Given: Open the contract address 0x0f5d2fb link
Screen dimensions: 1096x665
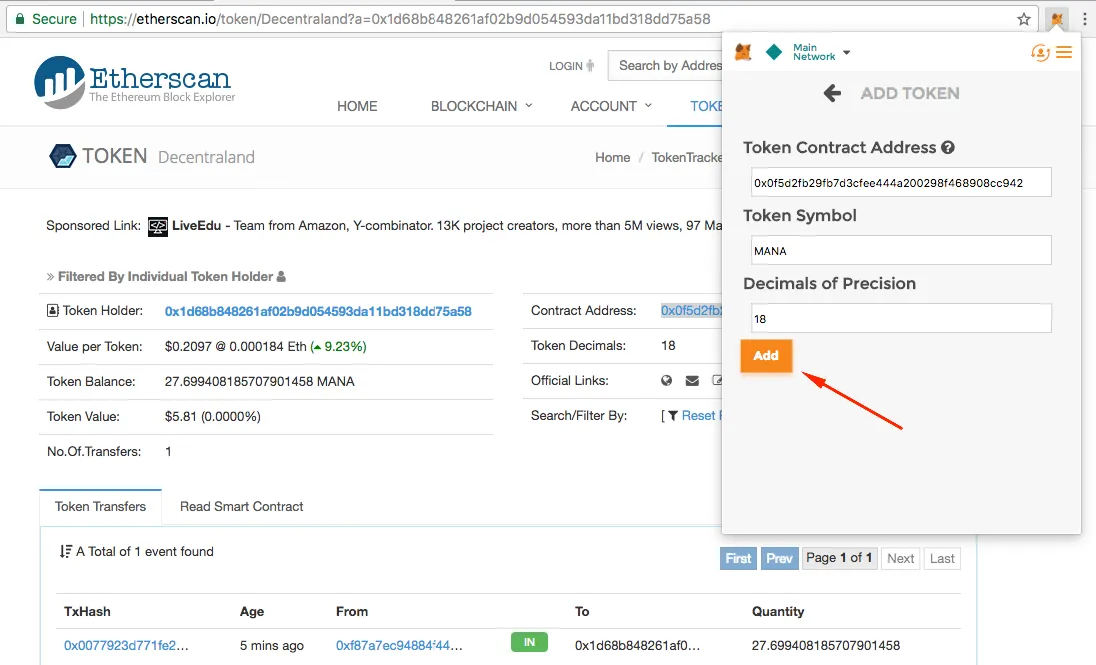Looking at the screenshot, I should pos(691,310).
